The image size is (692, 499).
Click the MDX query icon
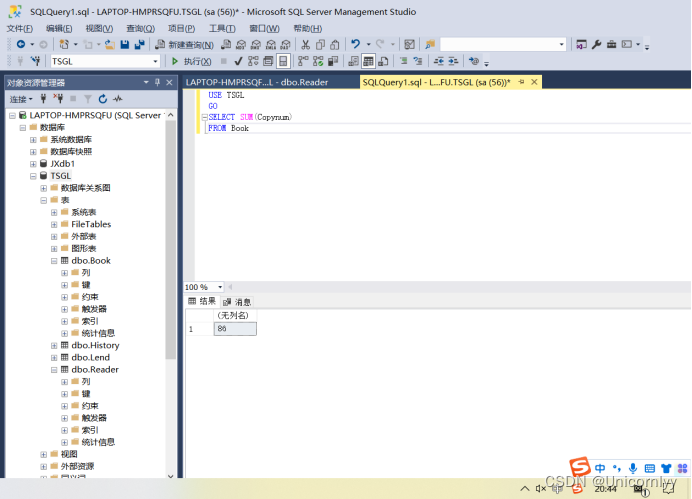(241, 44)
